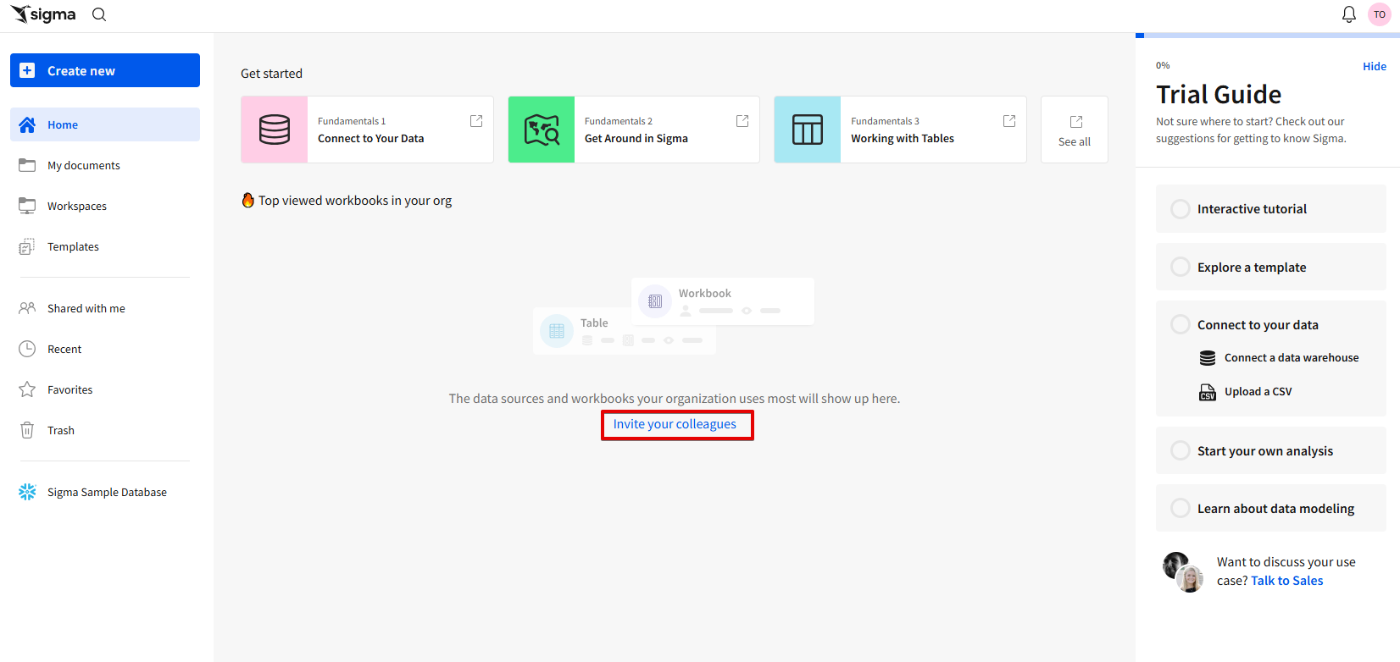The width and height of the screenshot is (1400, 662).
Task: Check off the Start your own analysis circle
Action: pos(1180,451)
